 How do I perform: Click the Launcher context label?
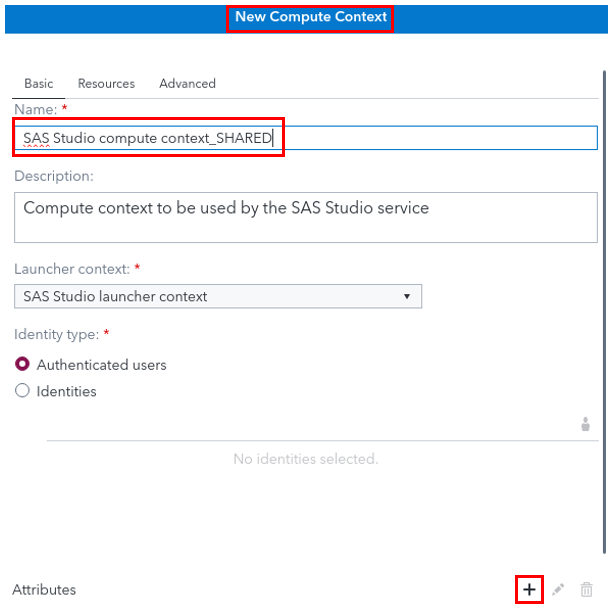point(72,269)
